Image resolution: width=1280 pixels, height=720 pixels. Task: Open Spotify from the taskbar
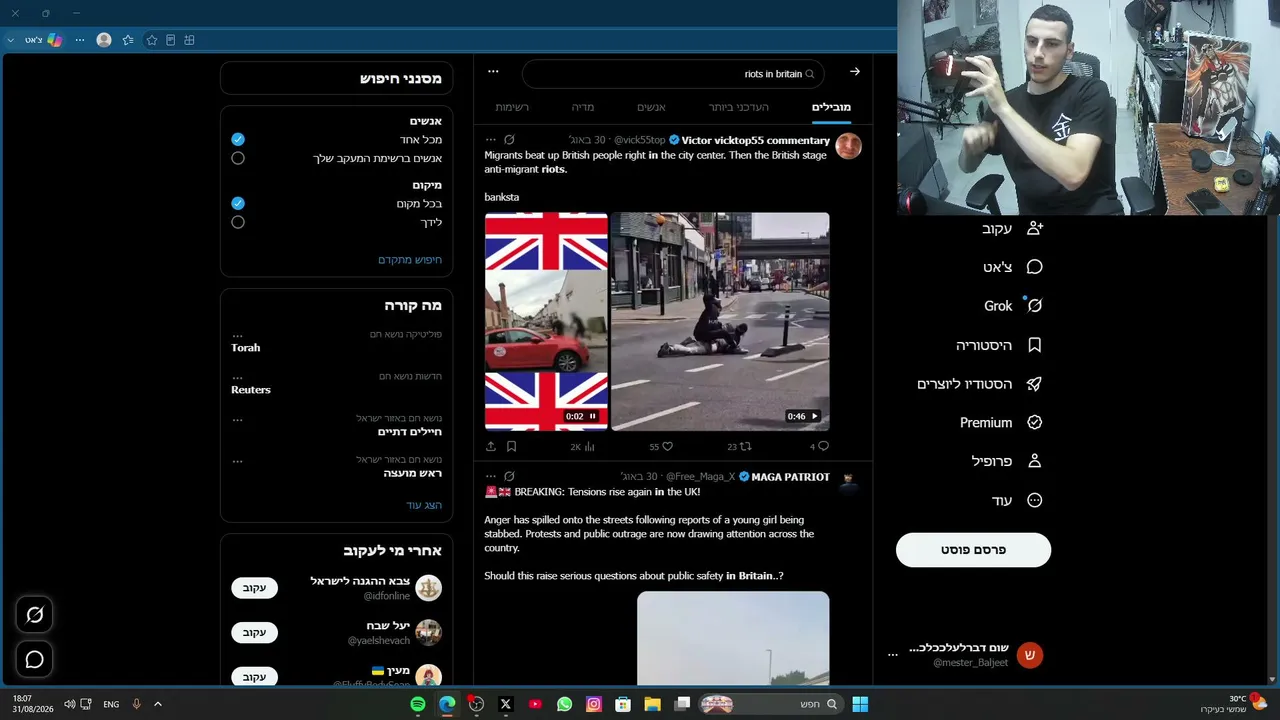click(418, 704)
